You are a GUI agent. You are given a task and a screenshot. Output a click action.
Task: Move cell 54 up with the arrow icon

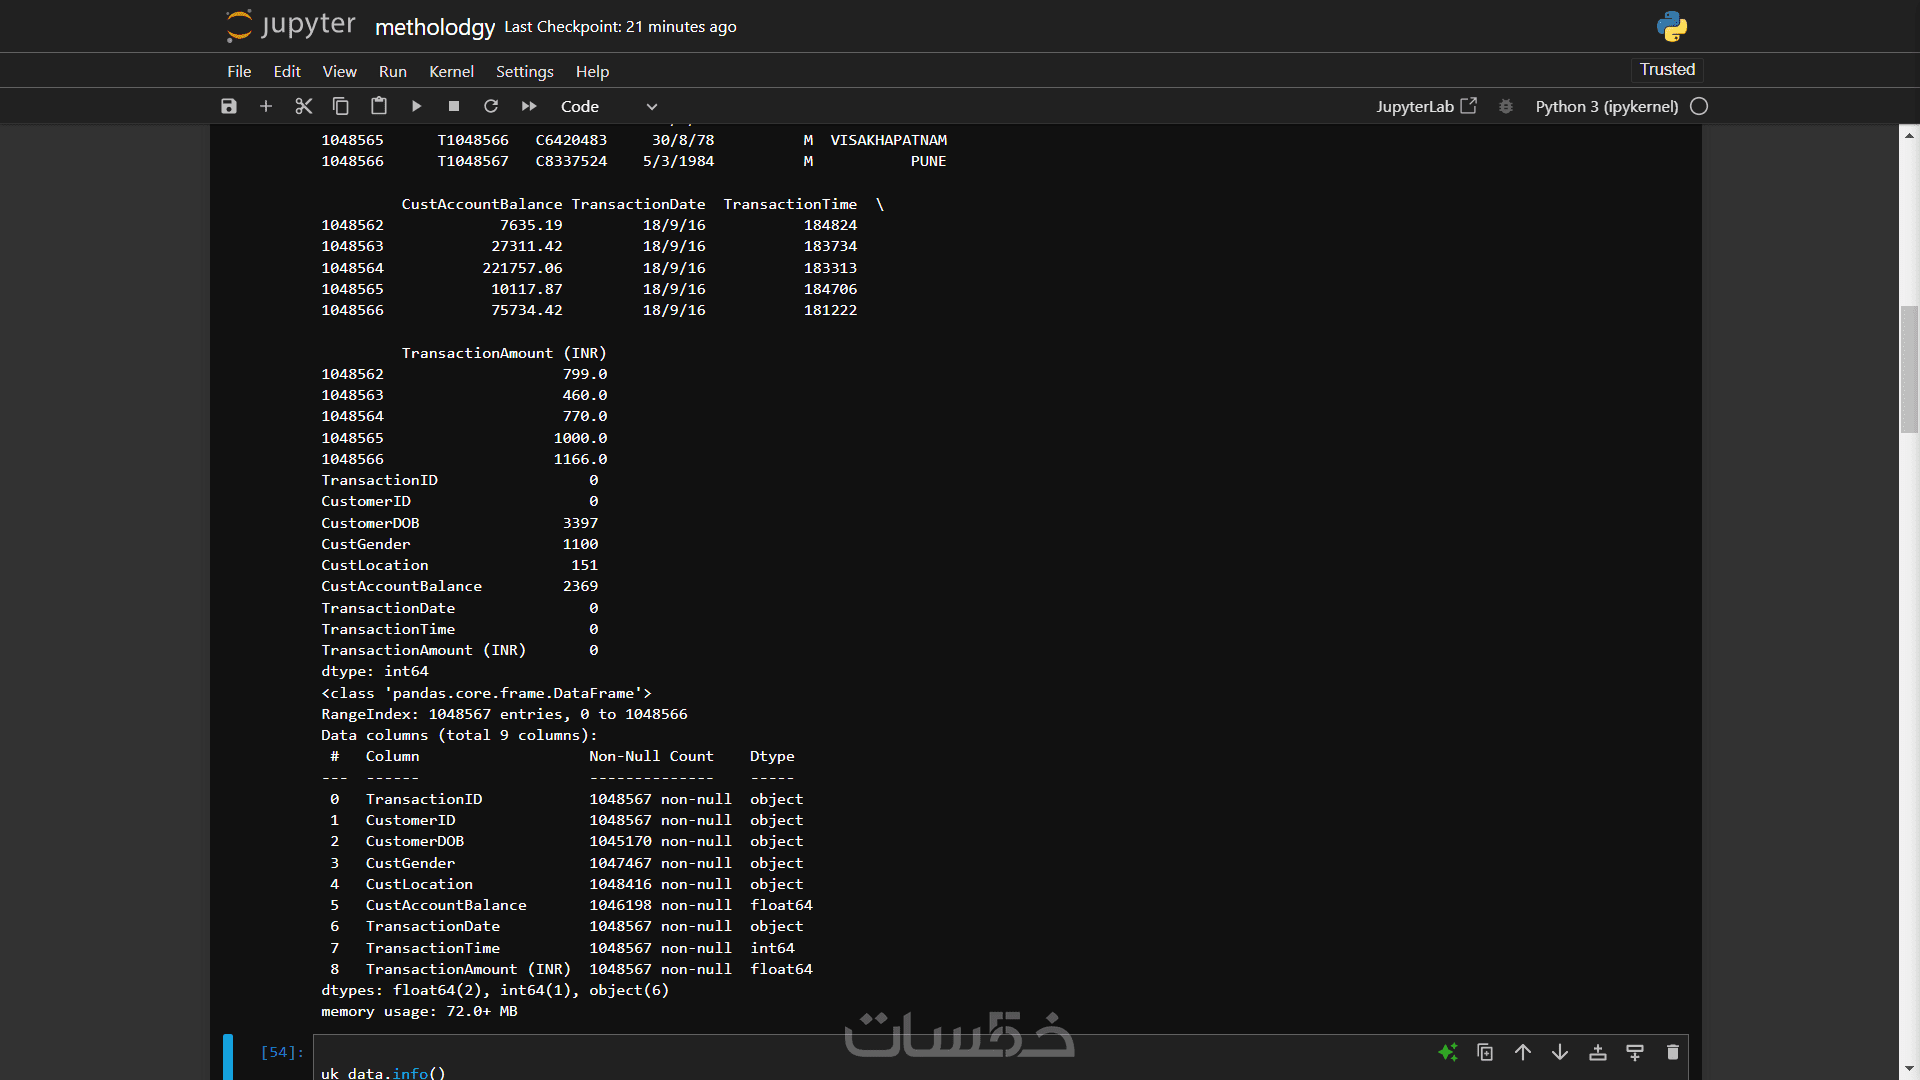[x=1523, y=1052]
